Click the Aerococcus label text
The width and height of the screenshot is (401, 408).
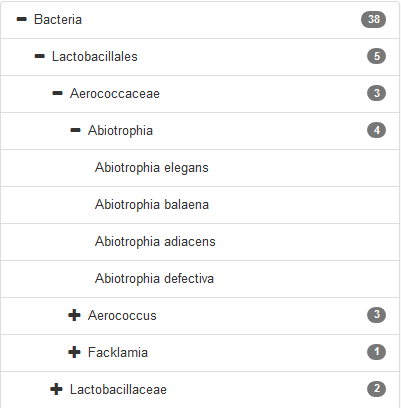click(x=122, y=316)
